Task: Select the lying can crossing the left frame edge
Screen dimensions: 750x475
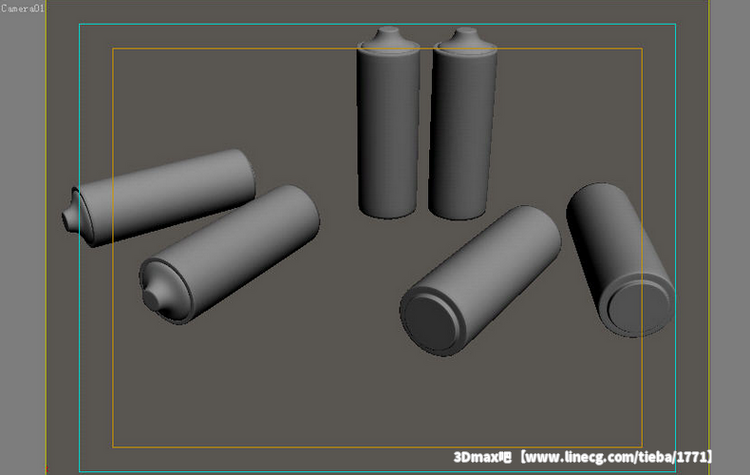Action: coord(159,198)
